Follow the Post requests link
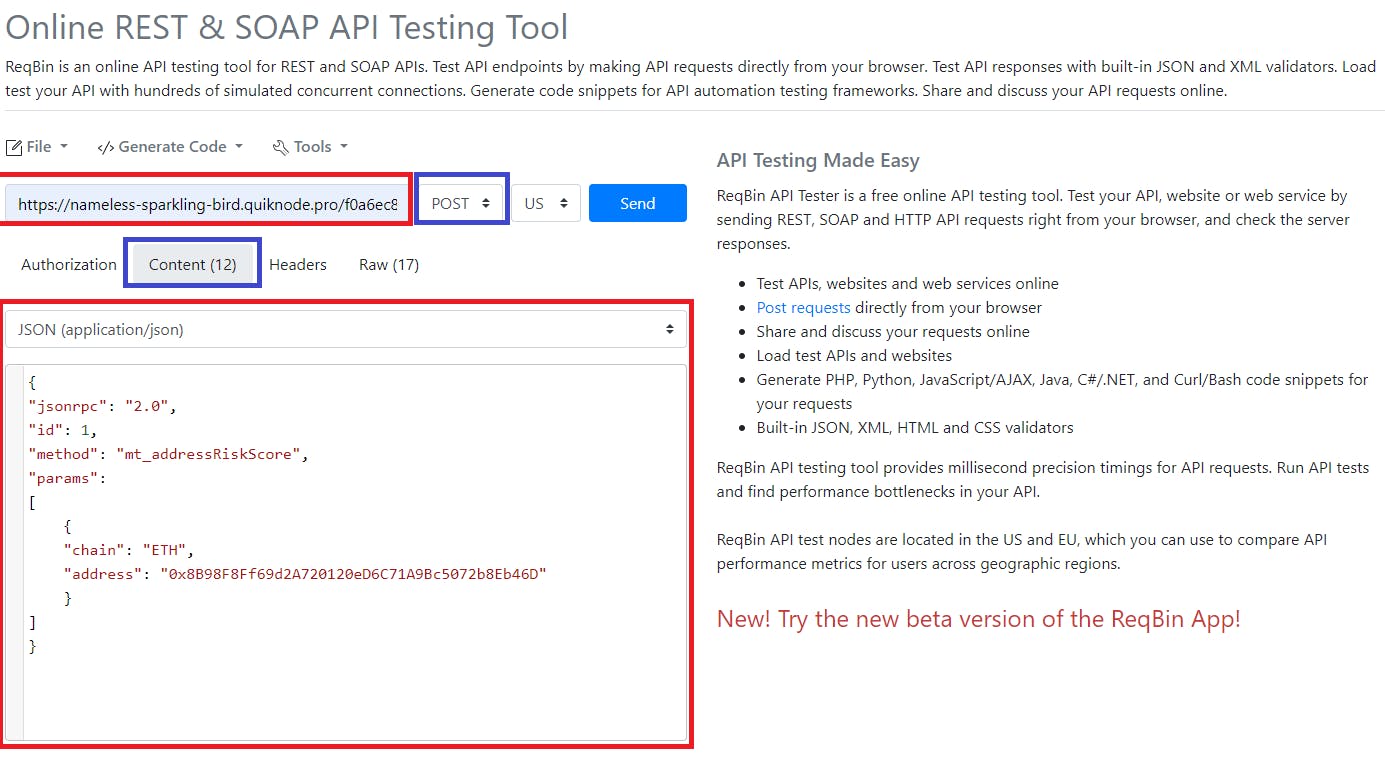Screen dimensions: 1385x761 [x=804, y=308]
